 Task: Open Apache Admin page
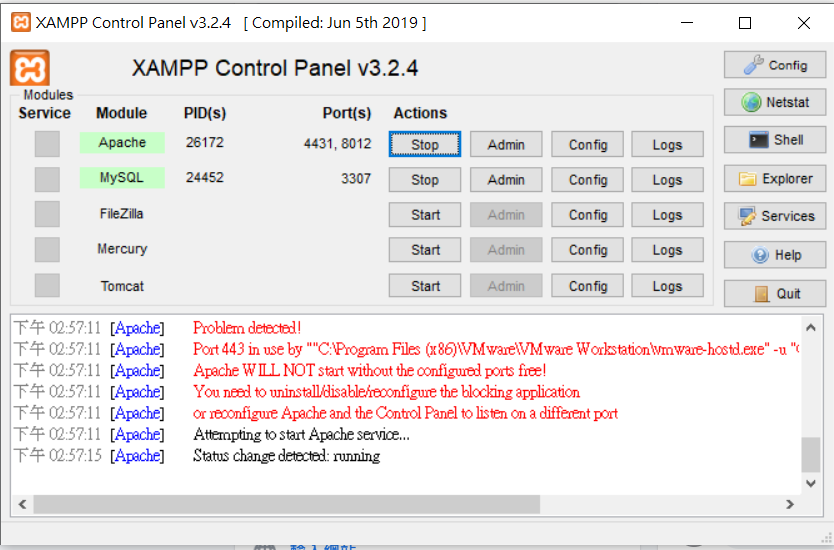tap(506, 144)
